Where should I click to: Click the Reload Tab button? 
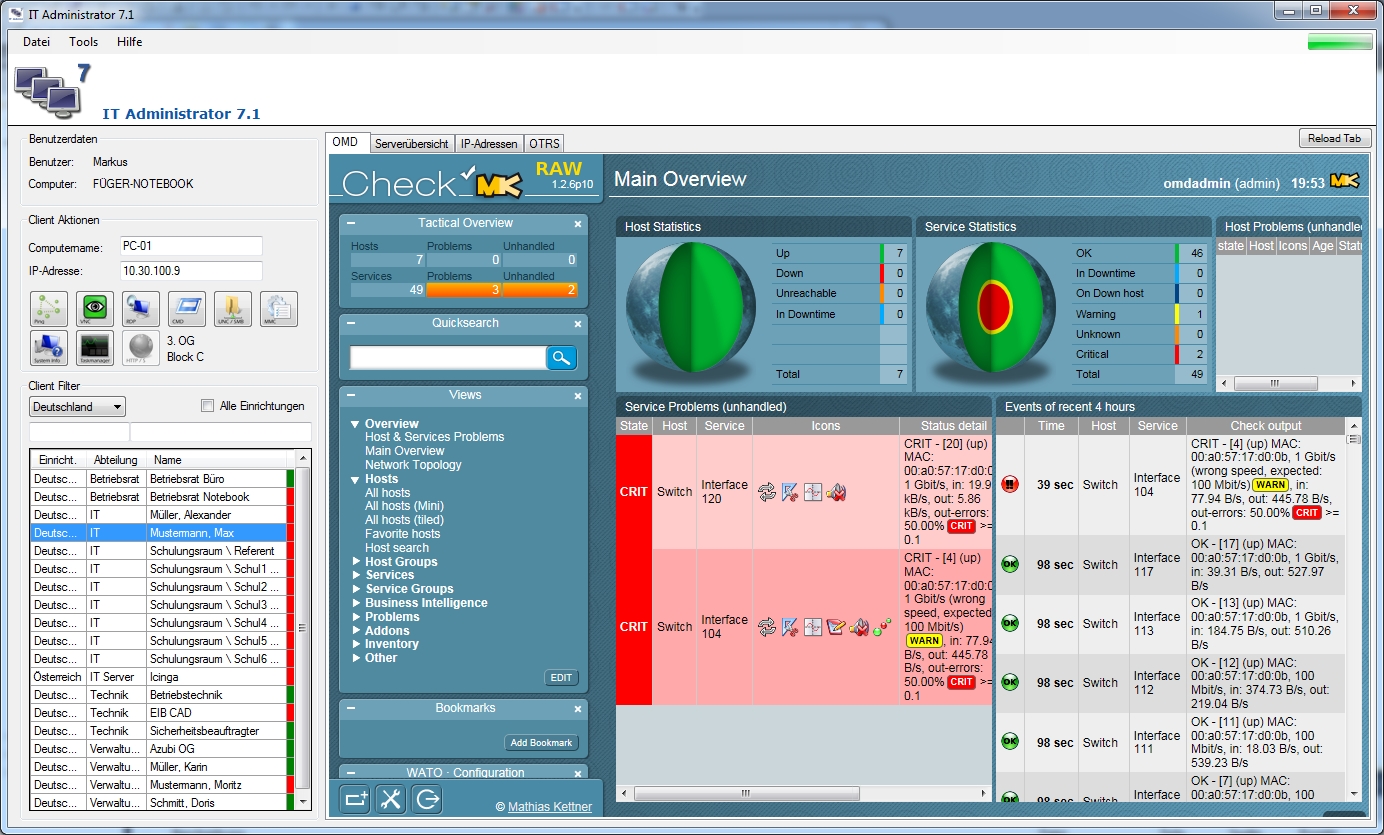[x=1334, y=139]
